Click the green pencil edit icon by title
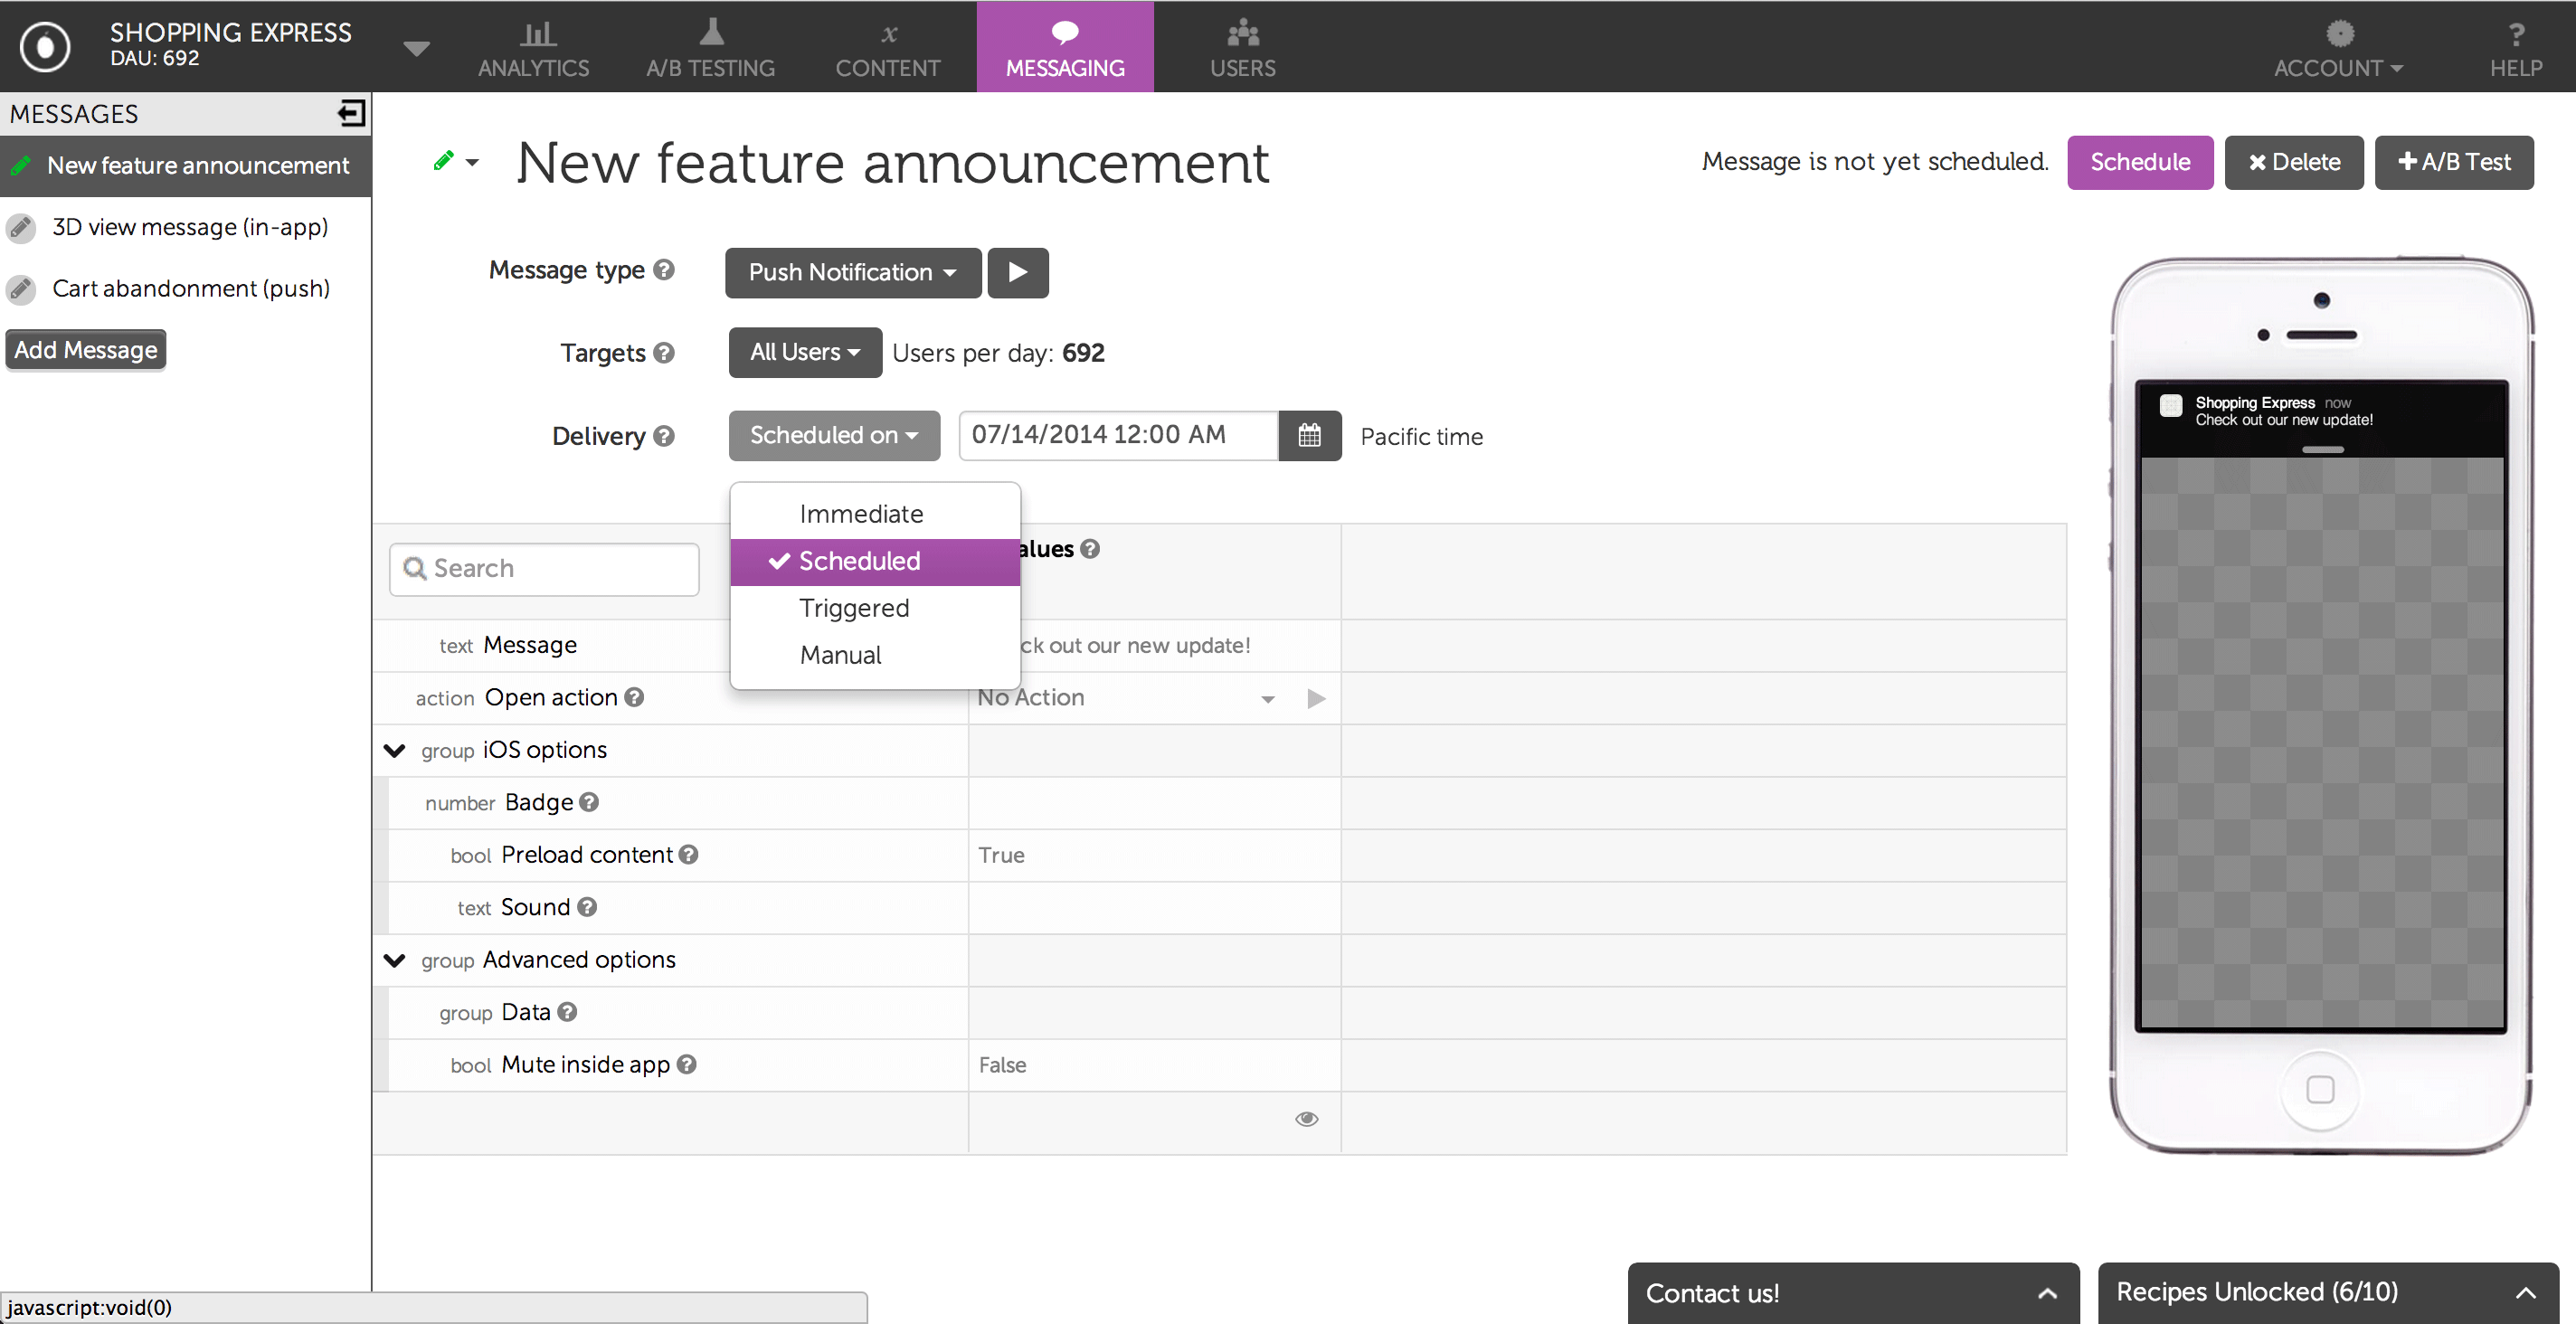The image size is (2576, 1324). pos(443,161)
